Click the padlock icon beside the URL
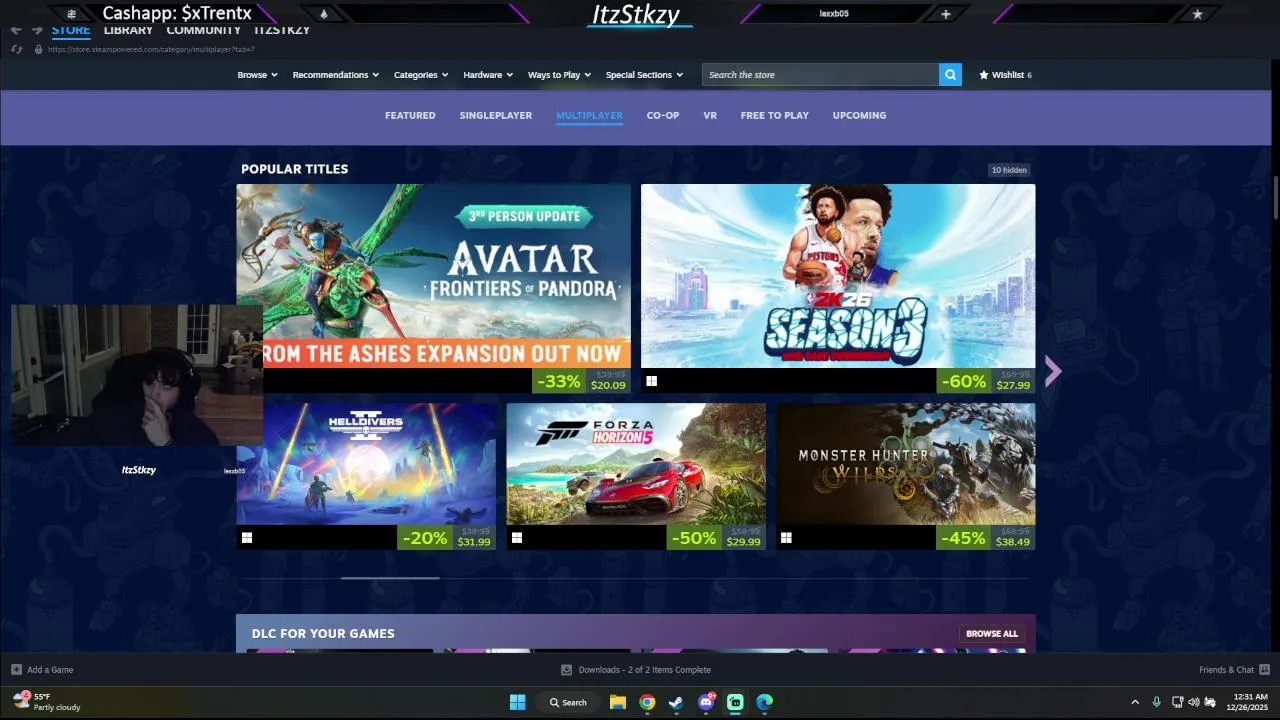 click(x=39, y=49)
